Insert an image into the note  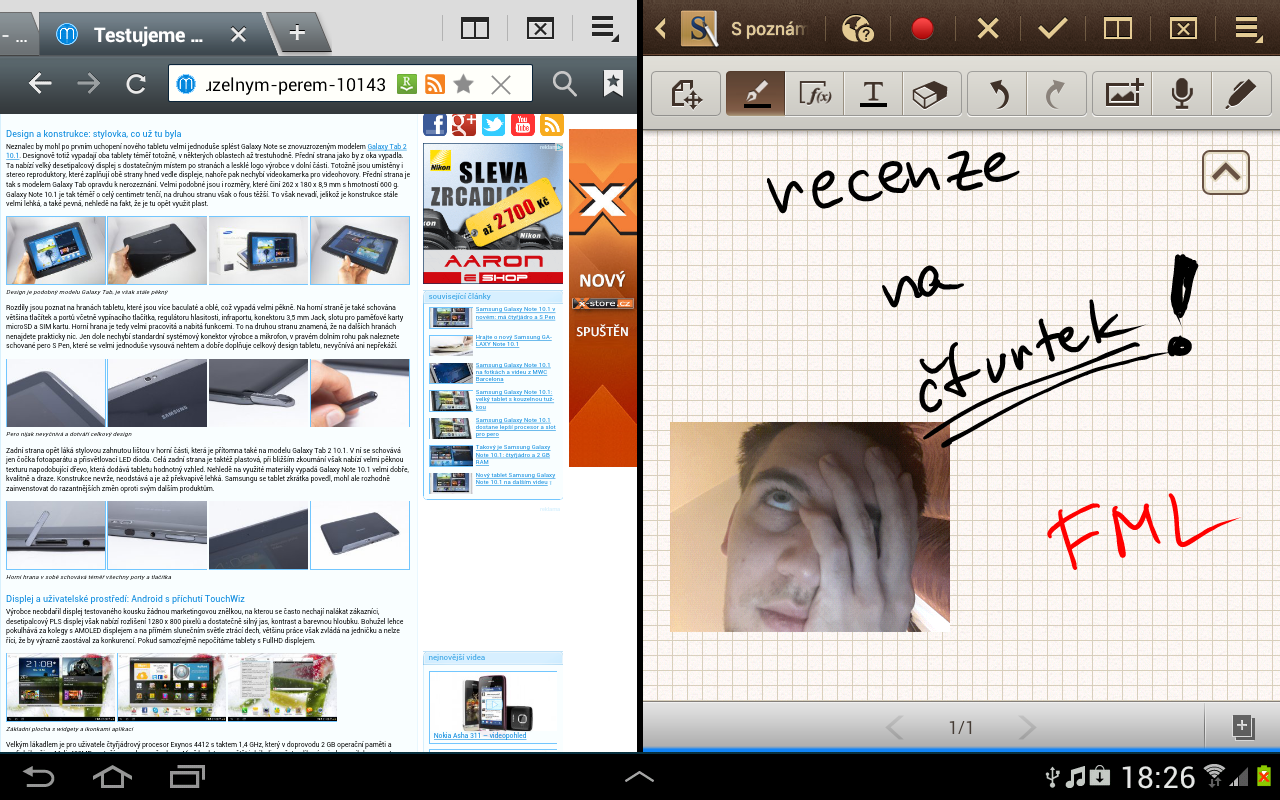click(1122, 96)
